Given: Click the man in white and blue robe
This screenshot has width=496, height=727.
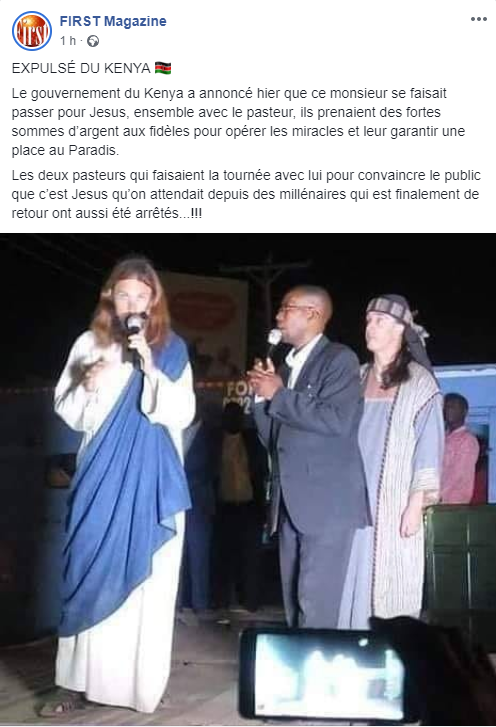Looking at the screenshot, I should pyautogui.click(x=123, y=482).
